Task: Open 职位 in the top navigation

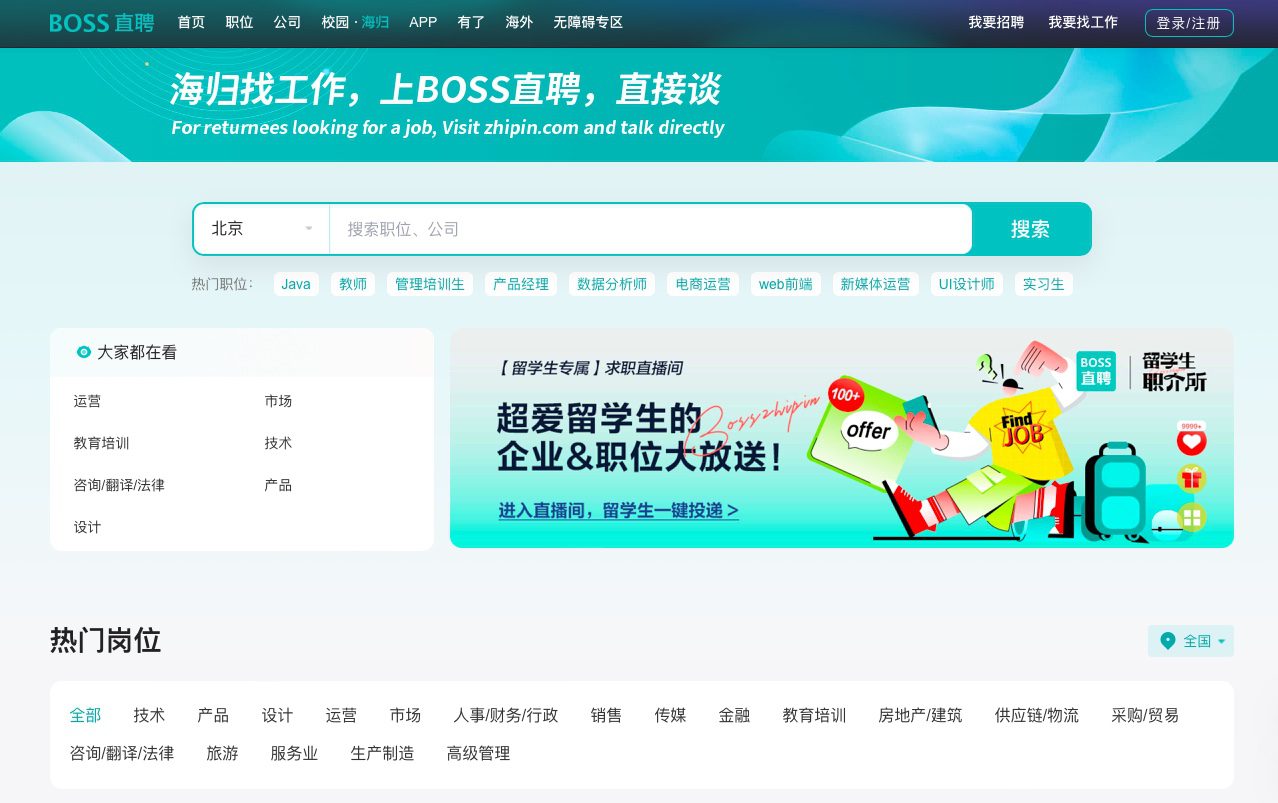Action: coord(239,22)
